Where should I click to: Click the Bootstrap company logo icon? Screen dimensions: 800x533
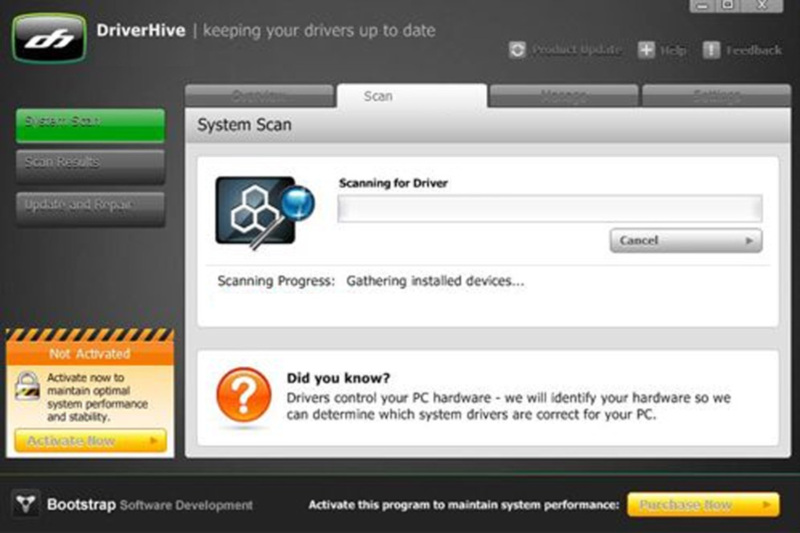pyautogui.click(x=26, y=504)
